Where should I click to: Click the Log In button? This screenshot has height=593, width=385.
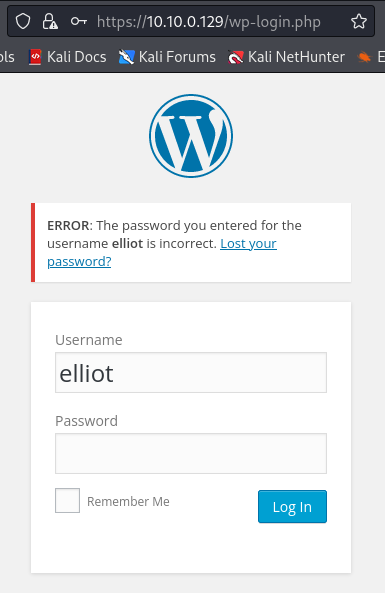pos(292,507)
